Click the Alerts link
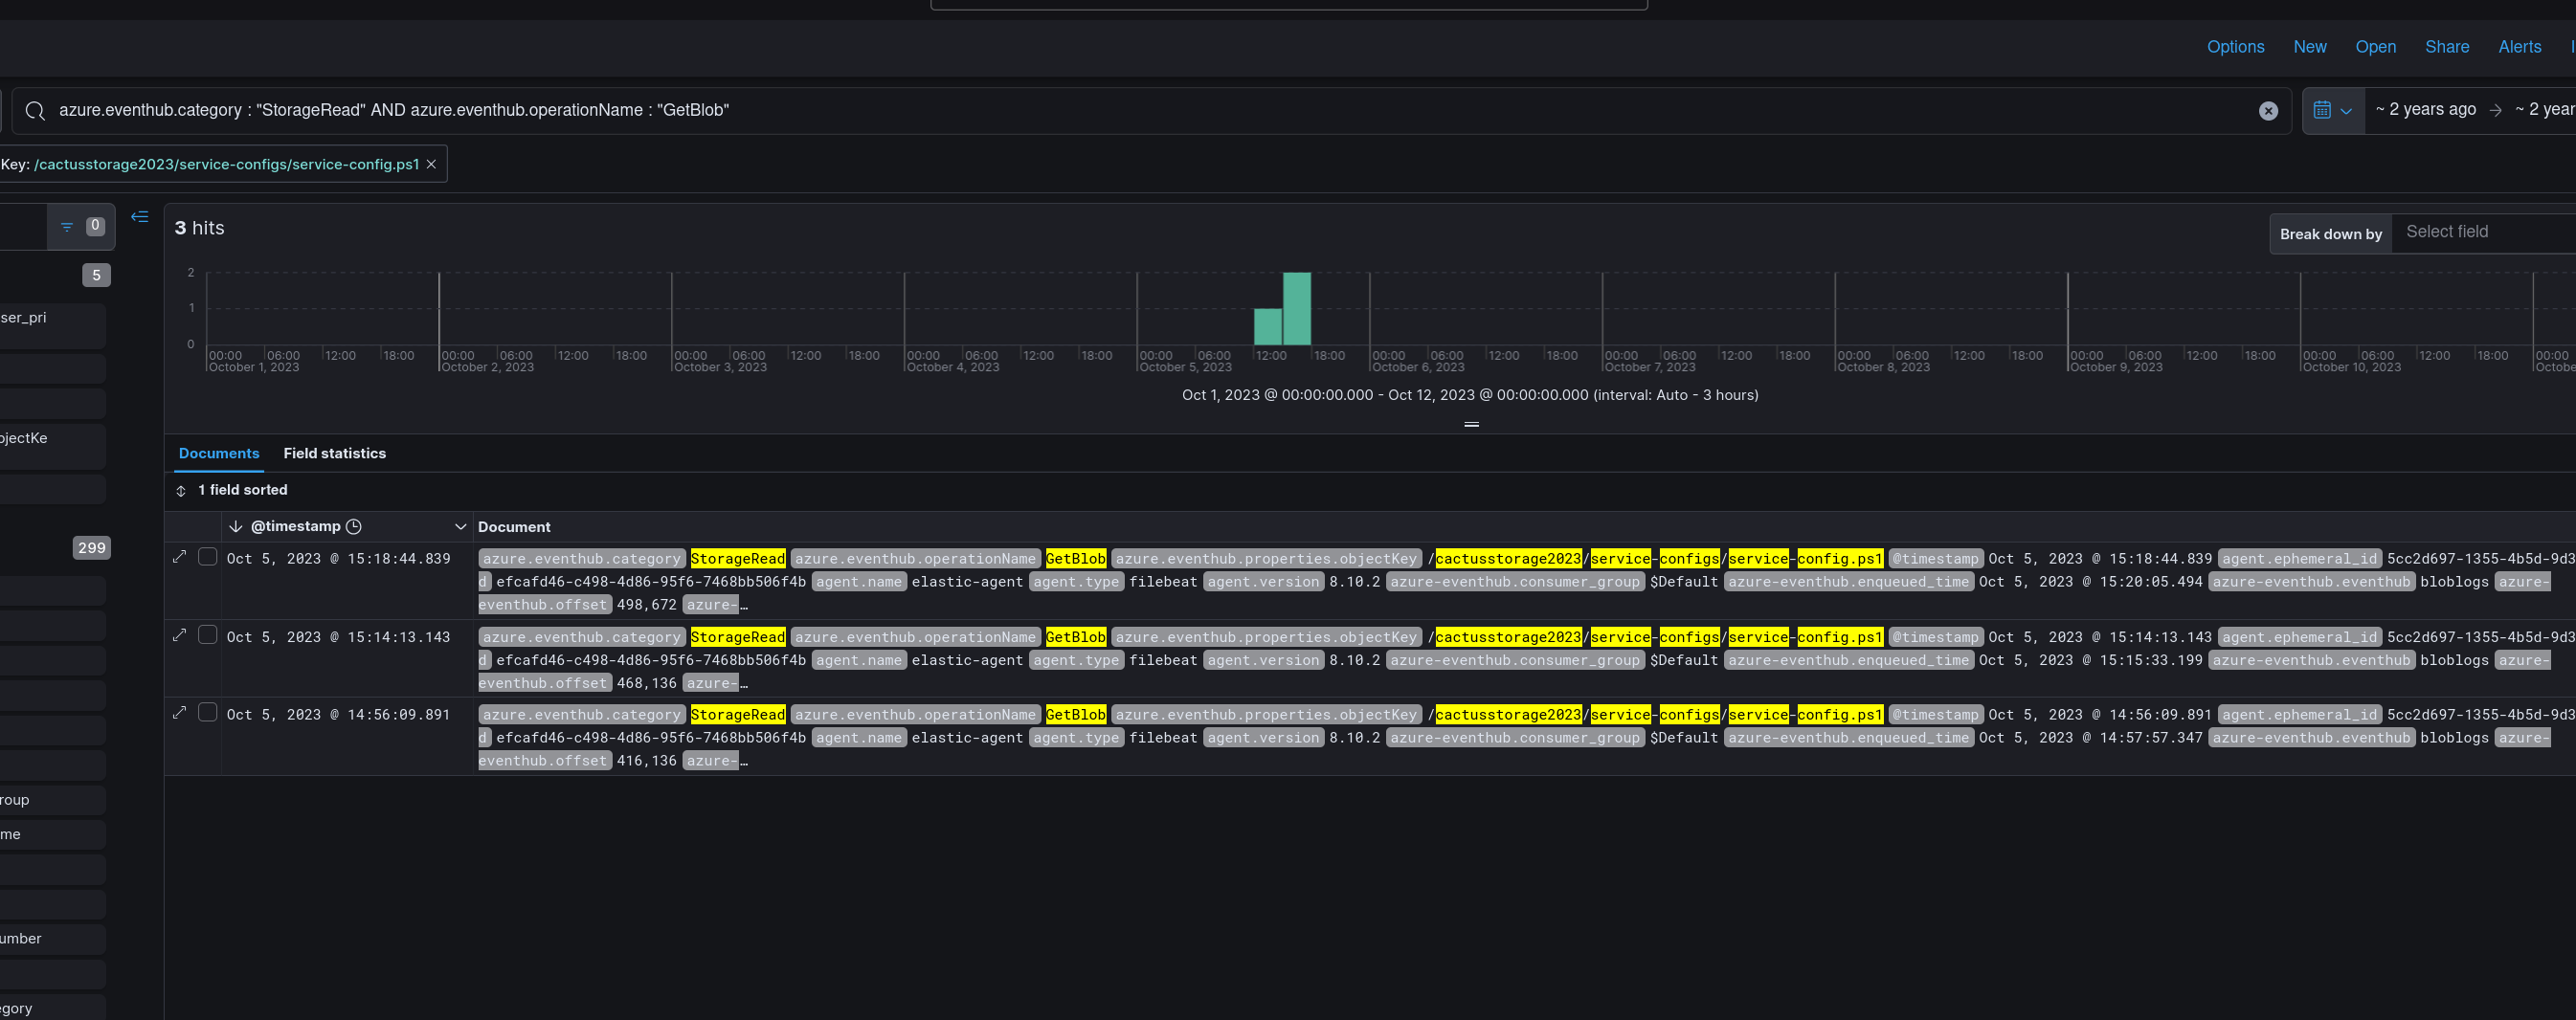The image size is (2576, 1020). [2518, 47]
